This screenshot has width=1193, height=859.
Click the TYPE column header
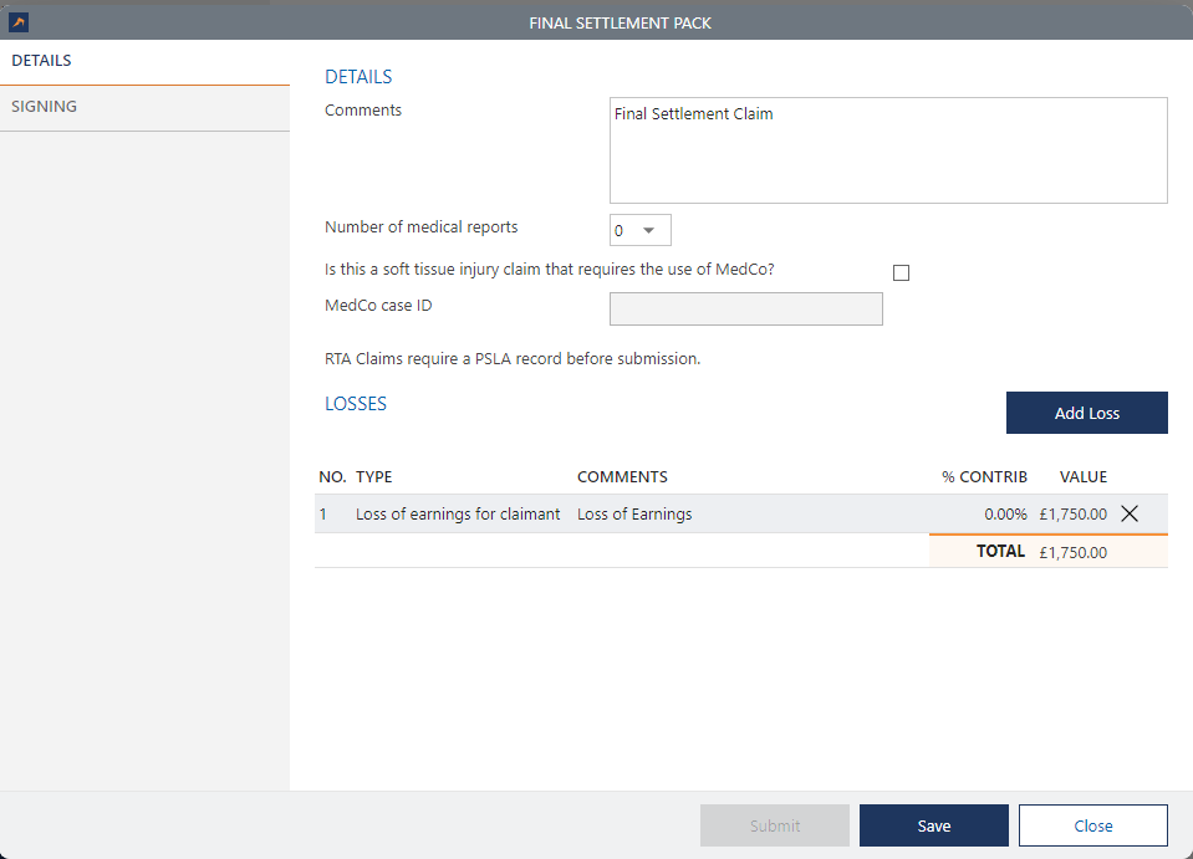tap(374, 477)
